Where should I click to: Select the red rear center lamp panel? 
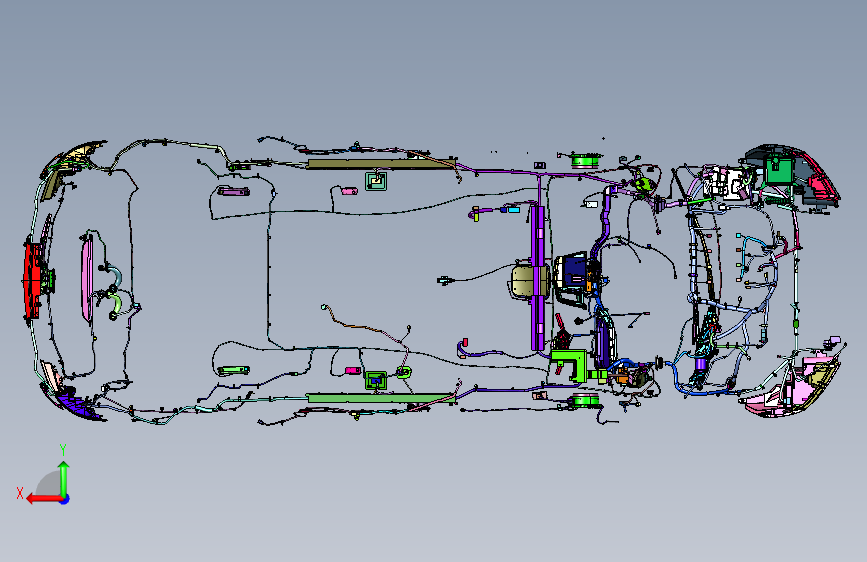[x=32, y=280]
